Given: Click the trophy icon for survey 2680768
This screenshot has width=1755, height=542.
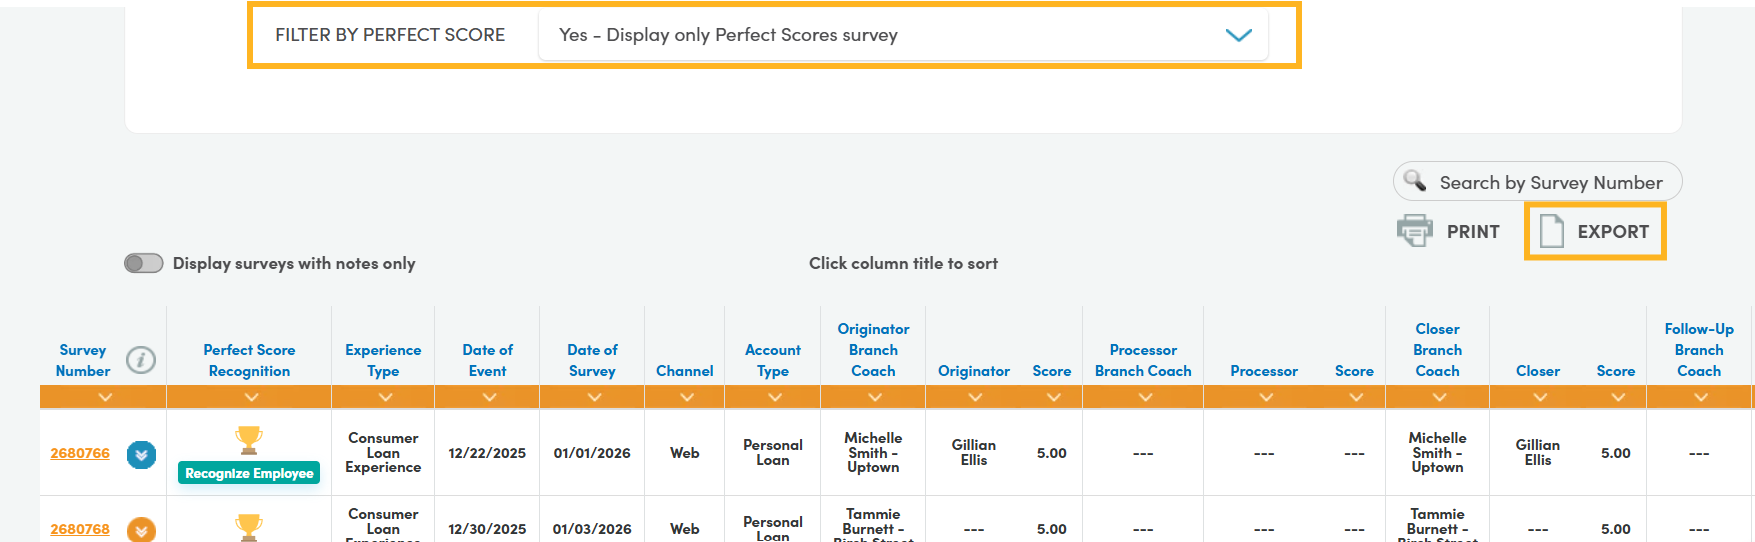Looking at the screenshot, I should point(249,526).
